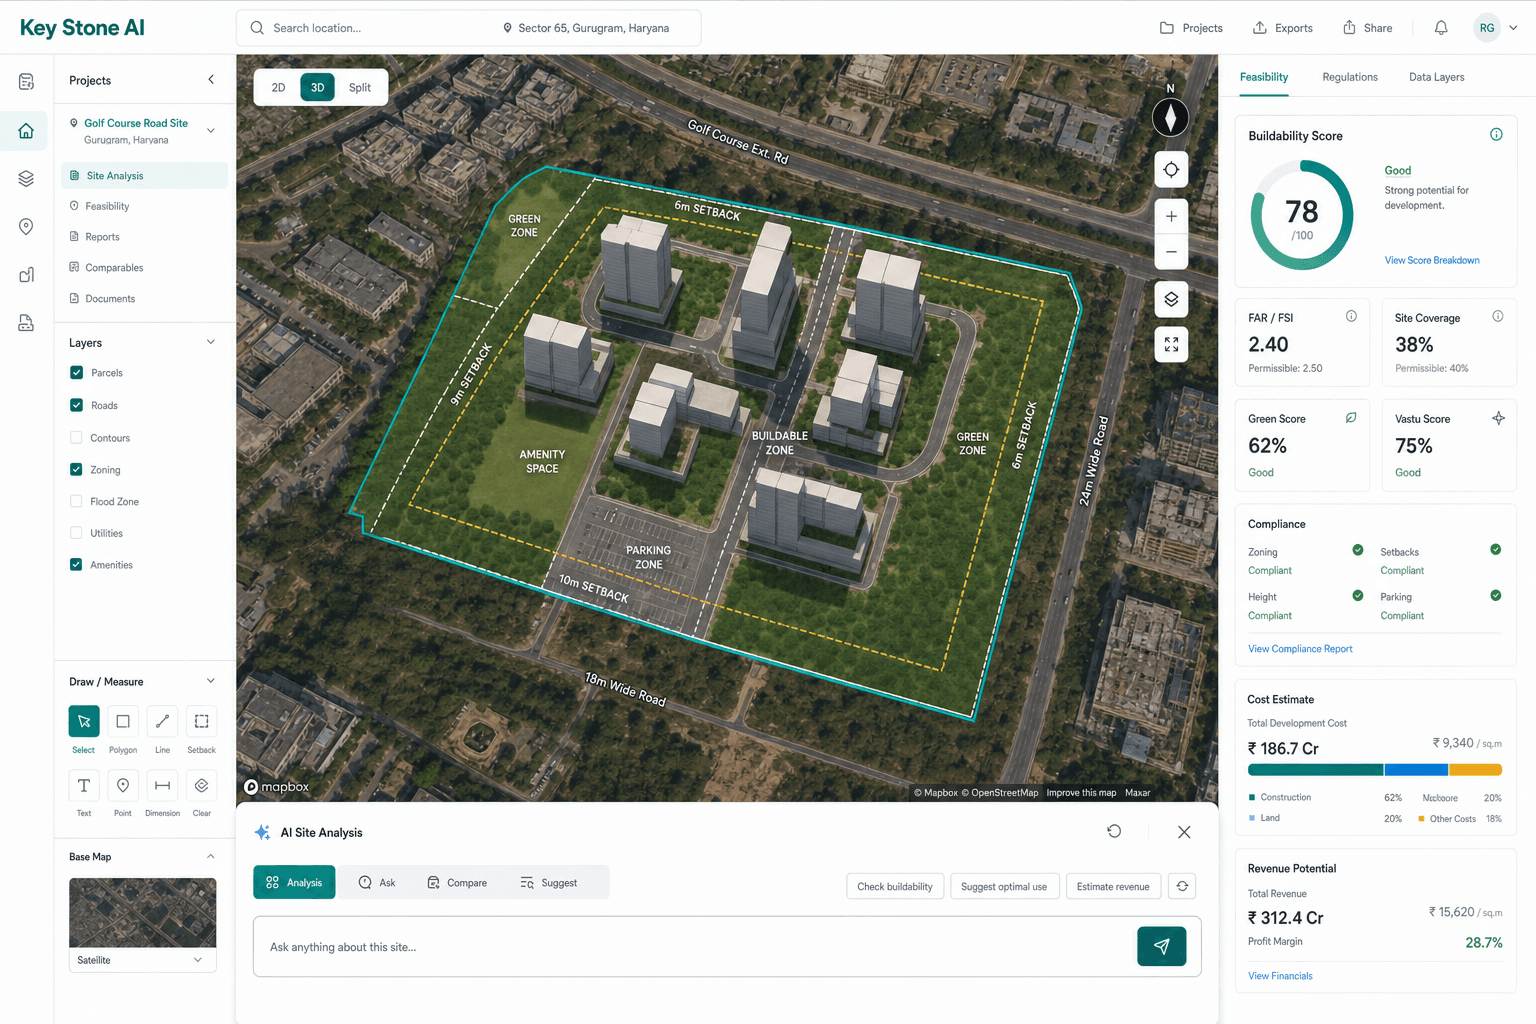
Task: Focus the Ask anything about this site field
Action: click(694, 947)
